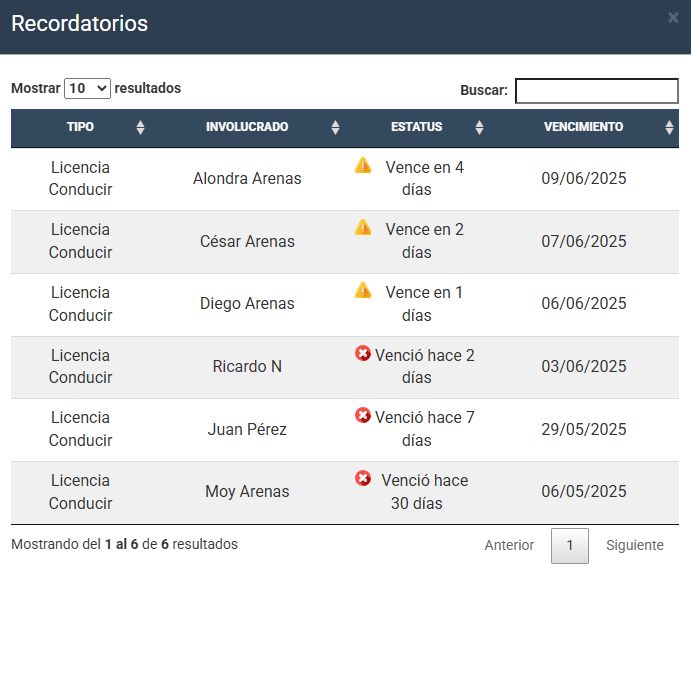Open the Mostrar results count dropdown
Viewport: 691px width, 691px height.
[87, 88]
